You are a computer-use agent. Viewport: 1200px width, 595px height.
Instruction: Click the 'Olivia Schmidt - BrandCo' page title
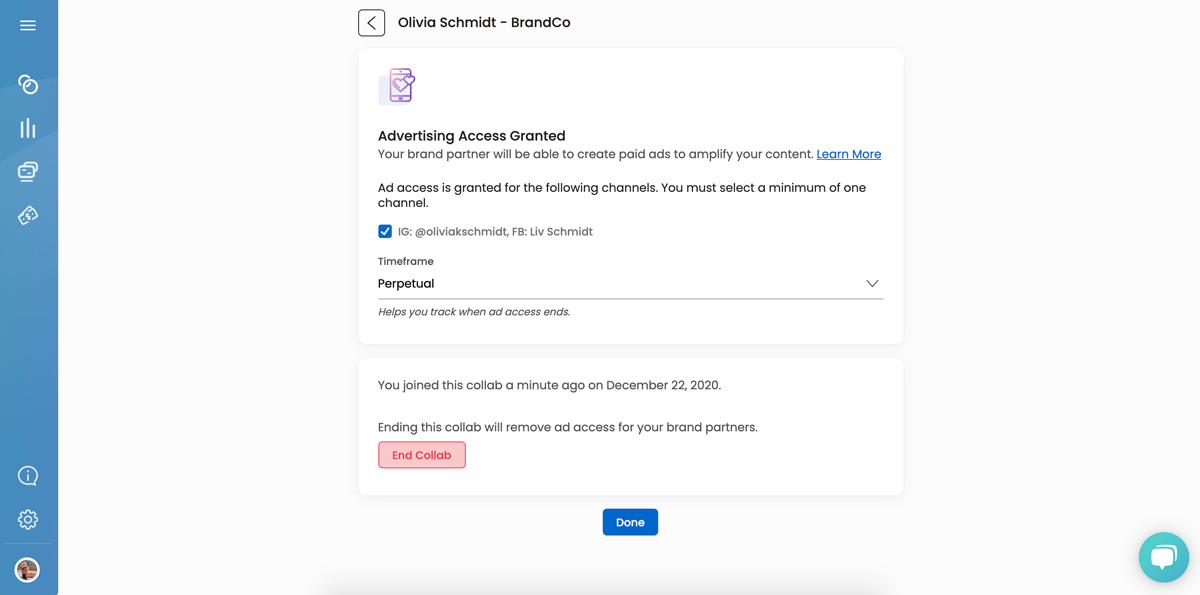pyautogui.click(x=484, y=22)
